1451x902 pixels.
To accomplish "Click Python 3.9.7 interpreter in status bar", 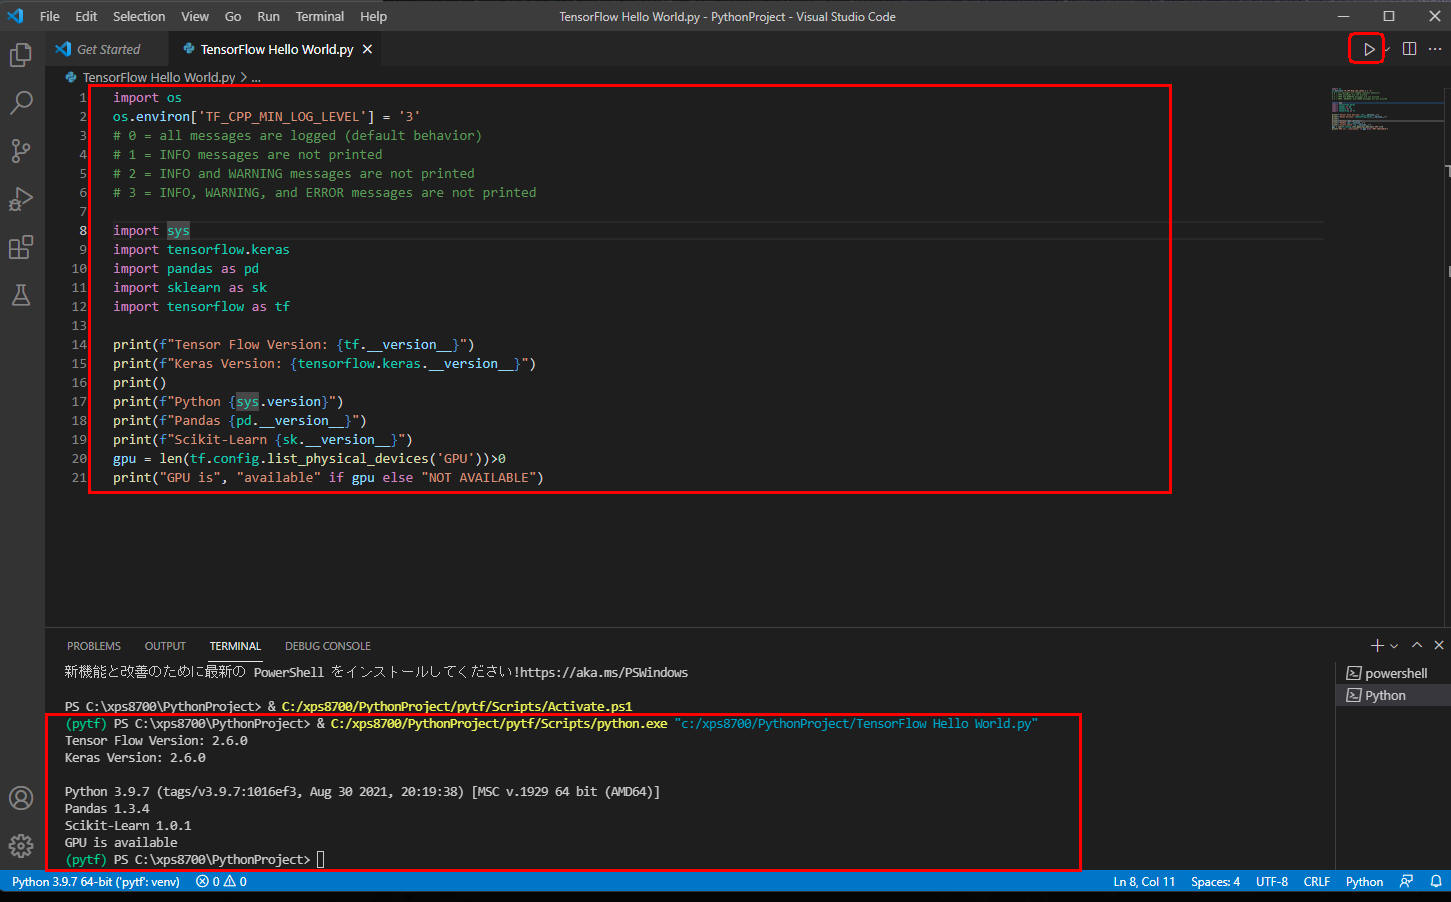I will click(x=96, y=881).
